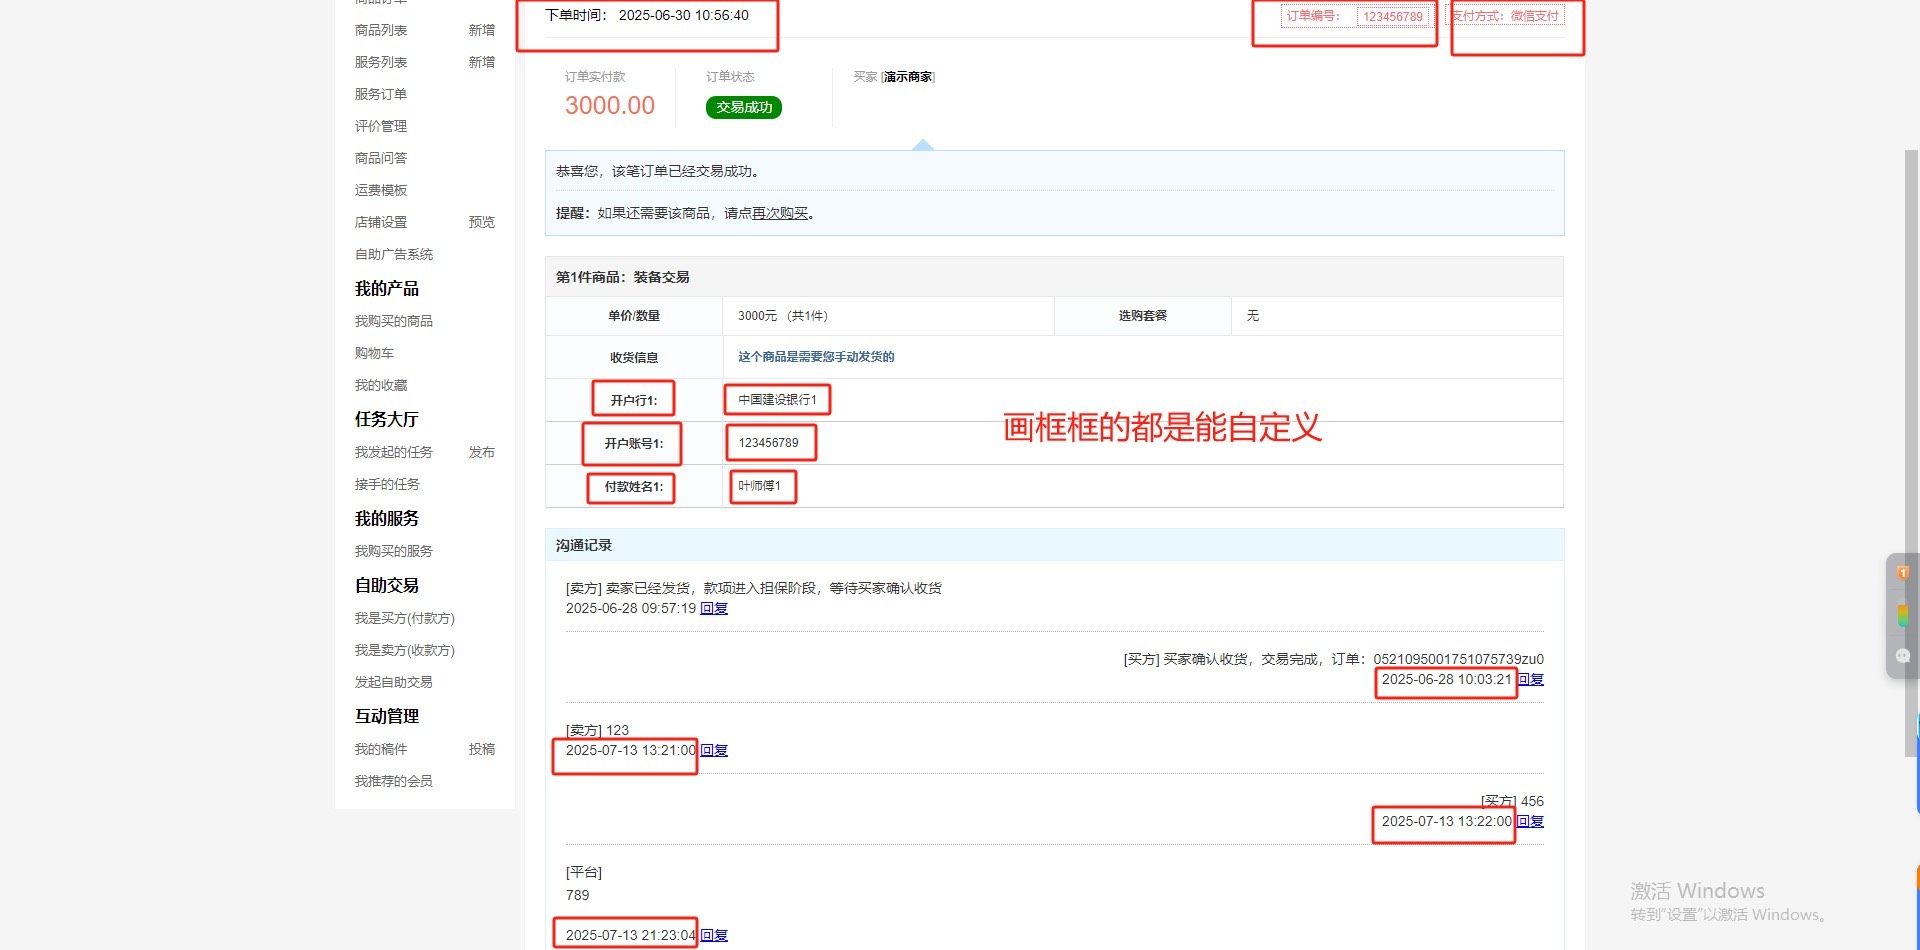This screenshot has width=1920, height=950.
Task: Click the green 交易成功 status badge
Action: click(x=744, y=107)
